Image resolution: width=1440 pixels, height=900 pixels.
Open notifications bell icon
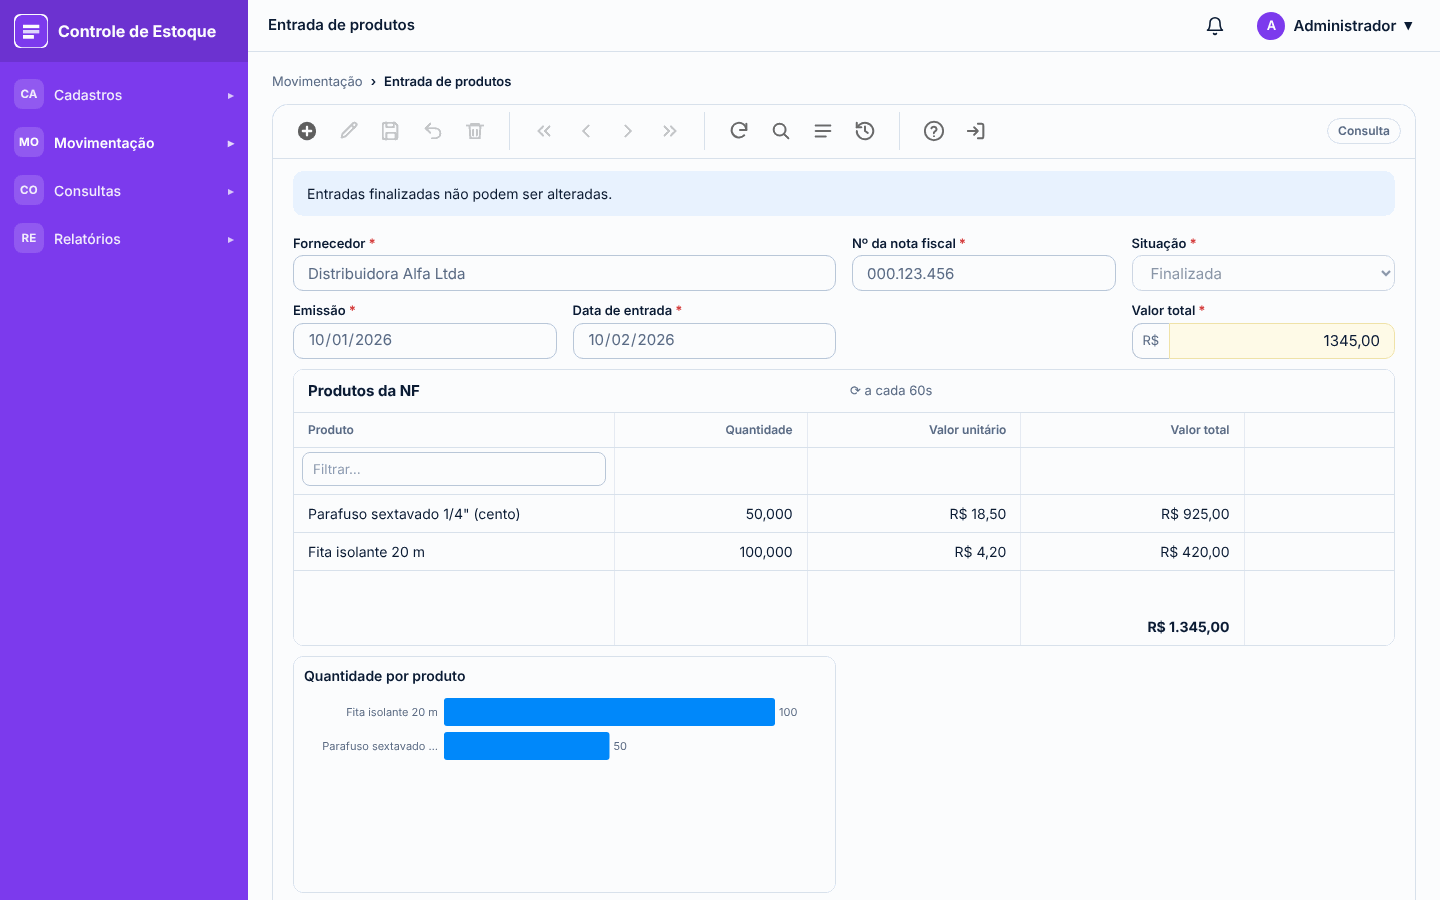(1215, 26)
